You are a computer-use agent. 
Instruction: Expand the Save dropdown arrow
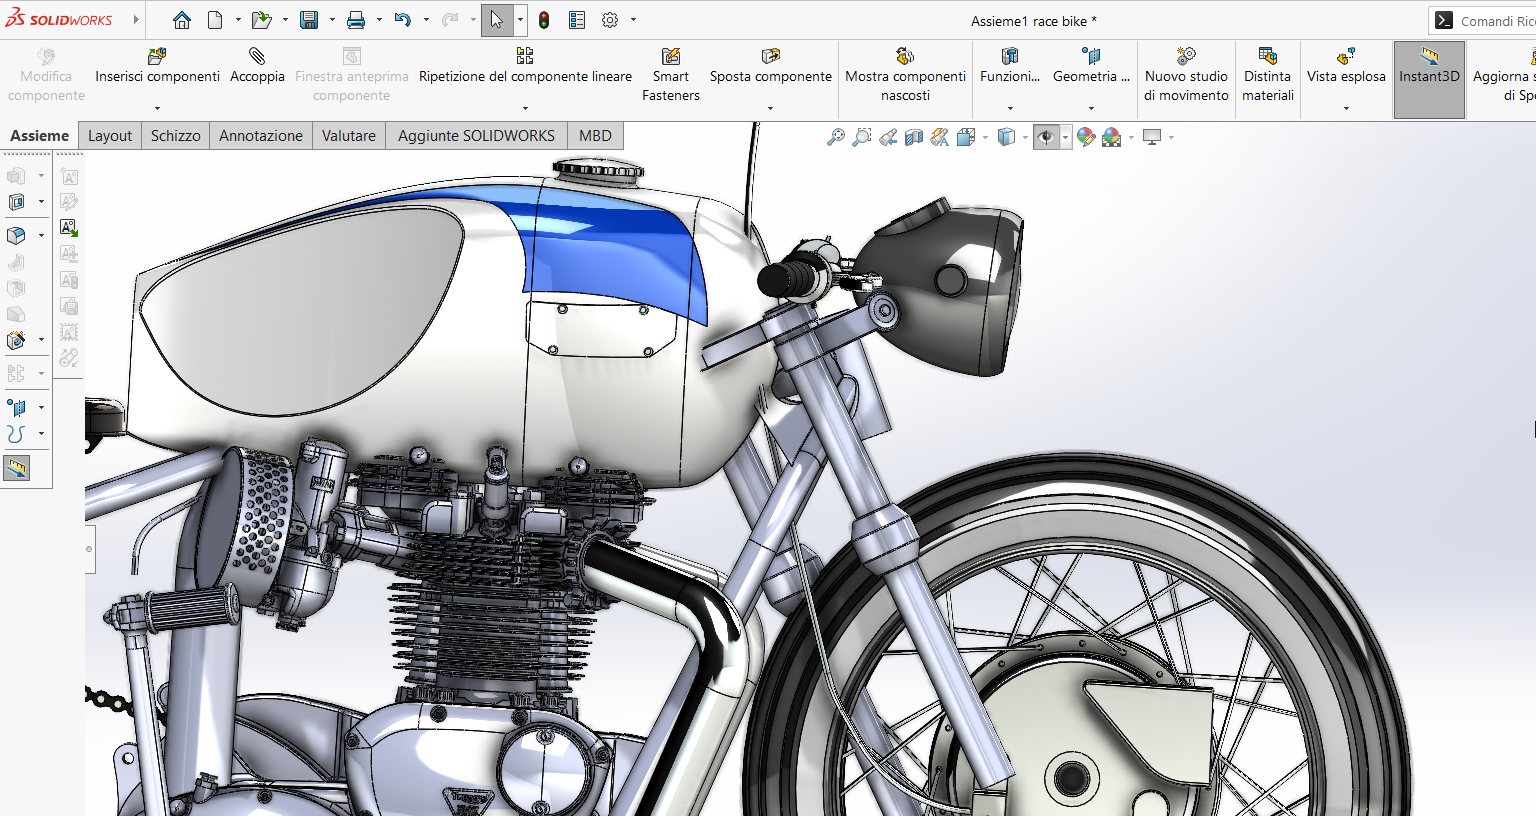[x=332, y=20]
